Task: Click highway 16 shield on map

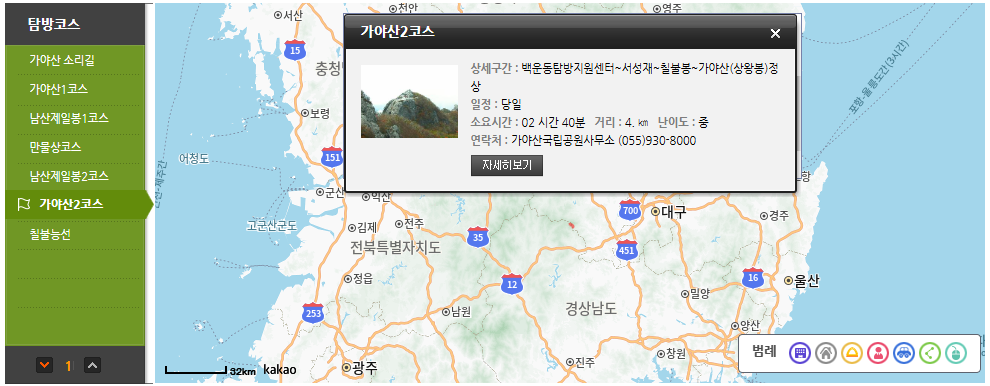Action: click(x=753, y=278)
